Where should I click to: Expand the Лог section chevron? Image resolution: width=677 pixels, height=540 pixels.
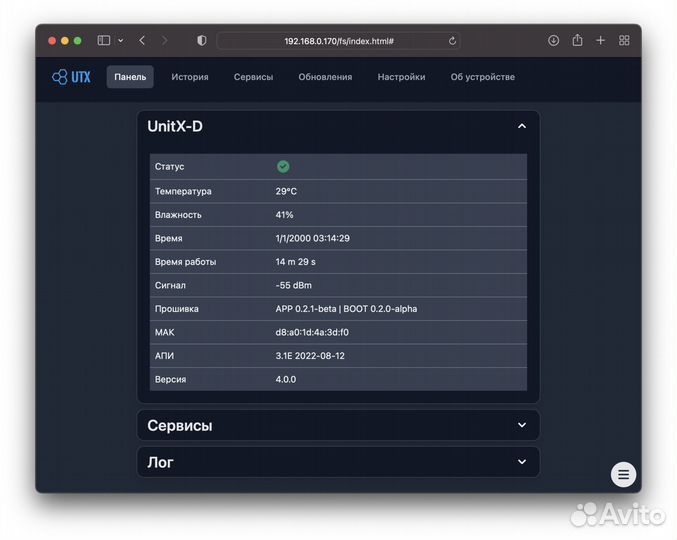[x=522, y=462]
